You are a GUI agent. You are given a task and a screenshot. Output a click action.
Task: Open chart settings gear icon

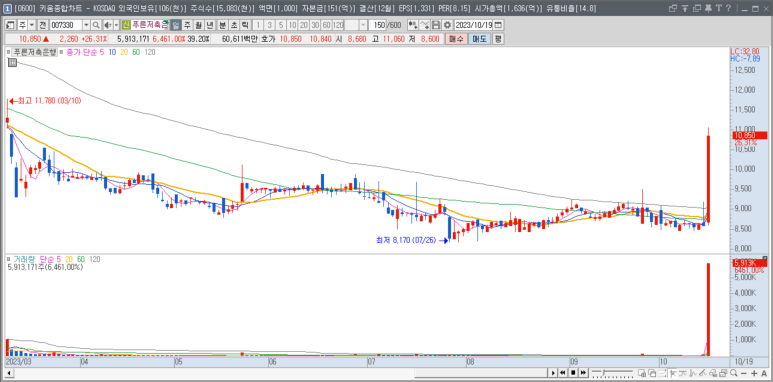[x=447, y=25]
